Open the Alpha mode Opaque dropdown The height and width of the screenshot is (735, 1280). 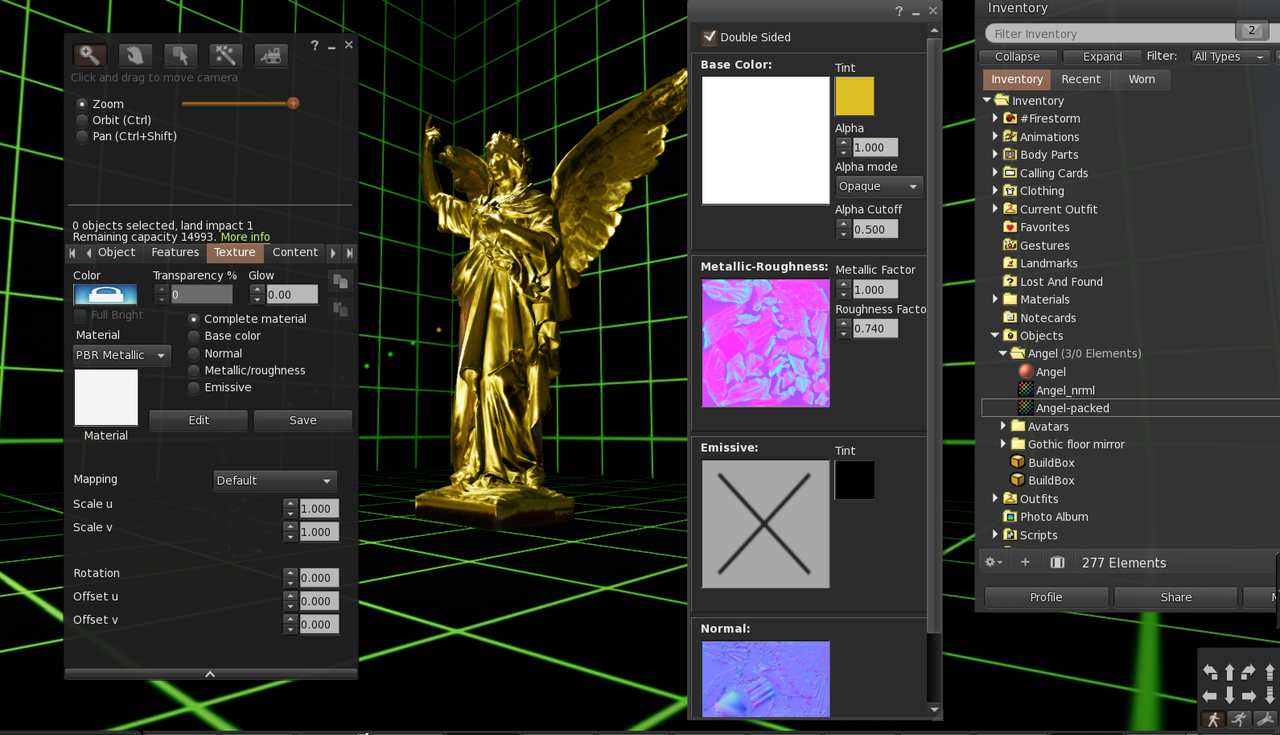[x=878, y=186]
